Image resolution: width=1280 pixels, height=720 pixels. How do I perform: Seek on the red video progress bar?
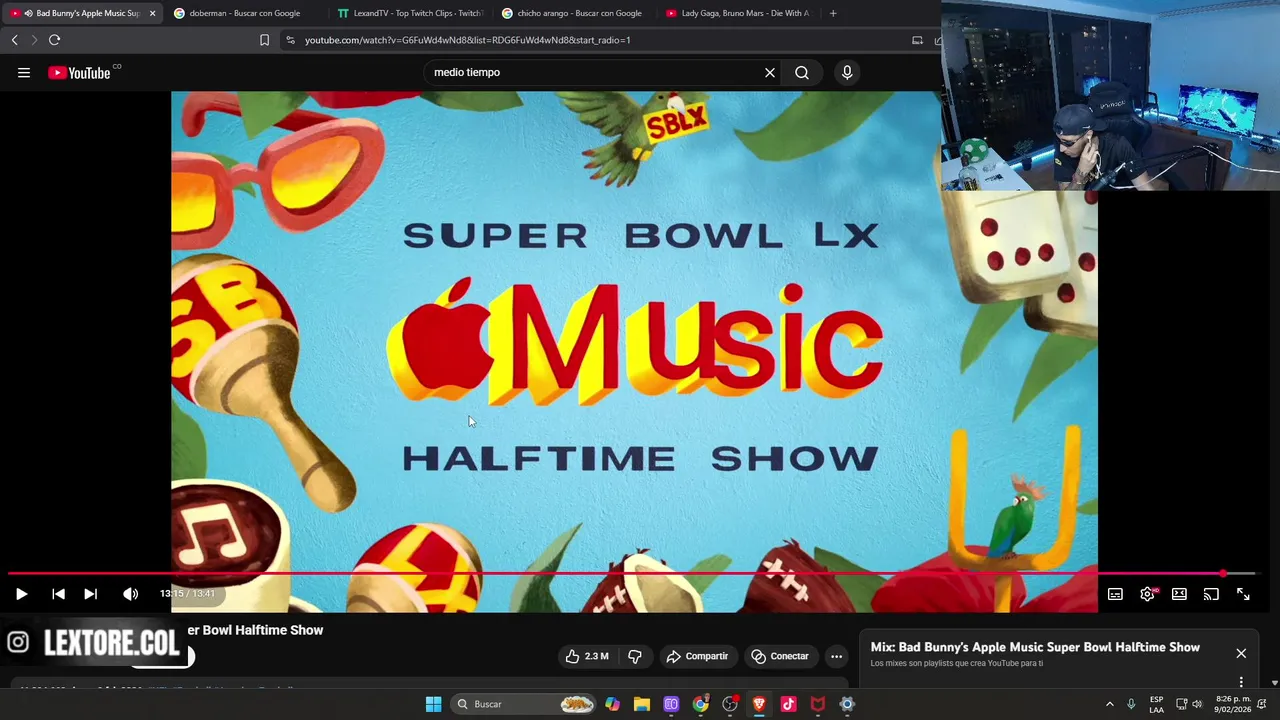(630, 574)
